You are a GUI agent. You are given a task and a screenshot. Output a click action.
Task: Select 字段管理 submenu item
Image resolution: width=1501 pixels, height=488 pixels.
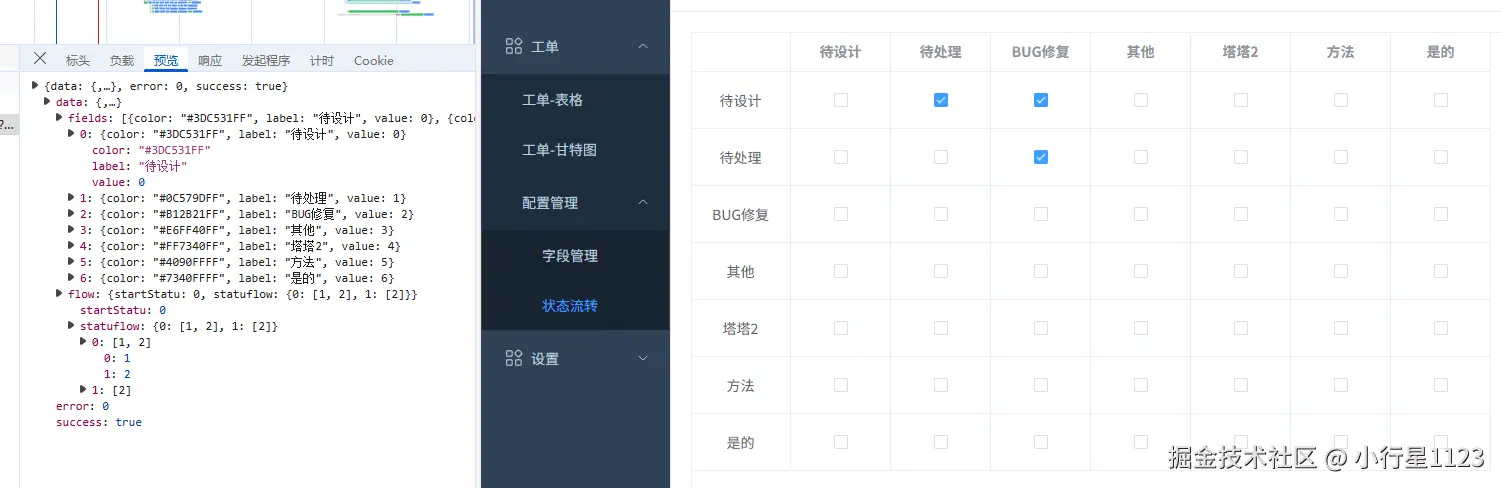click(x=570, y=256)
